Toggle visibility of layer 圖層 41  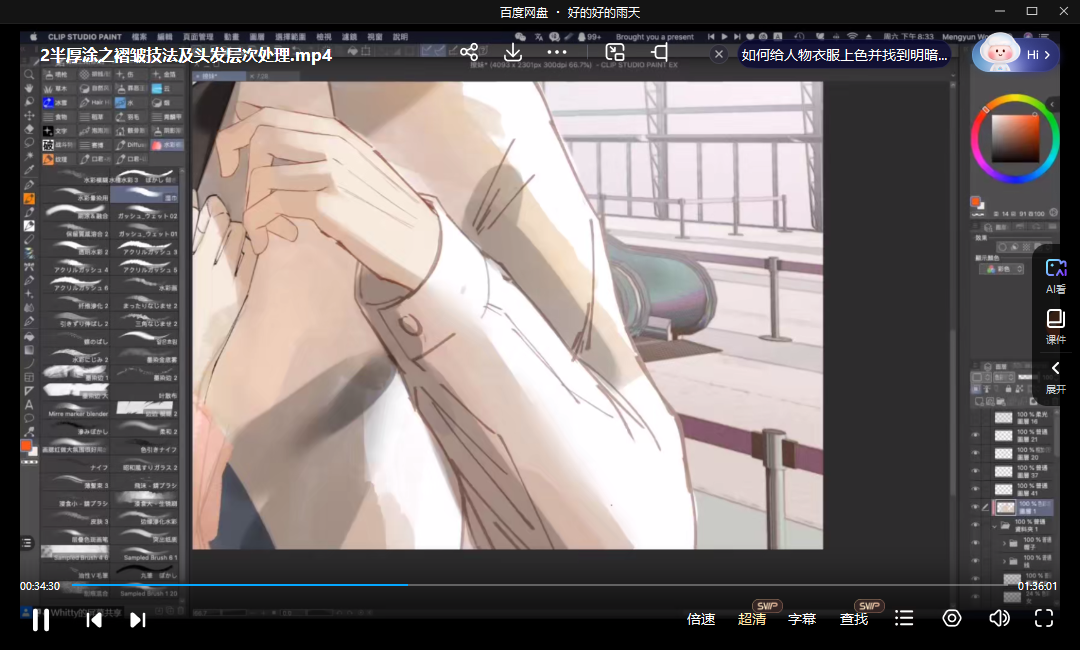pyautogui.click(x=975, y=489)
